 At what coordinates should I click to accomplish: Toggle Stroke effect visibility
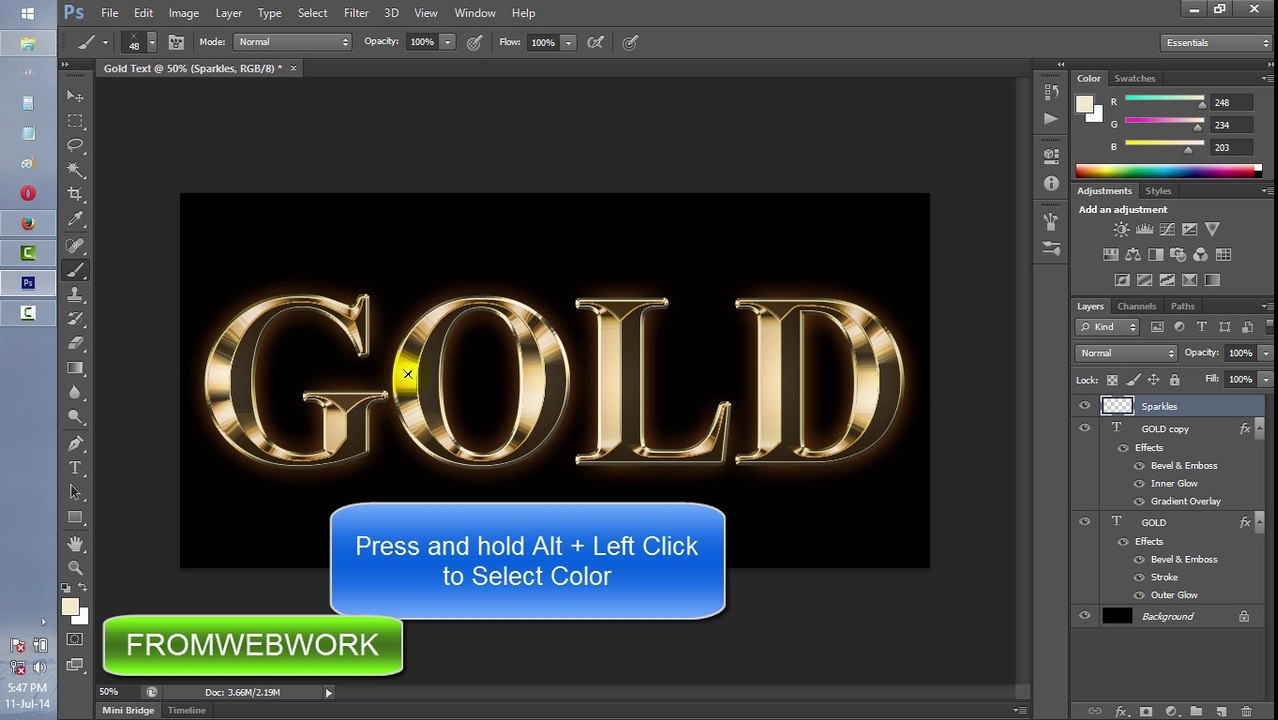1139,578
